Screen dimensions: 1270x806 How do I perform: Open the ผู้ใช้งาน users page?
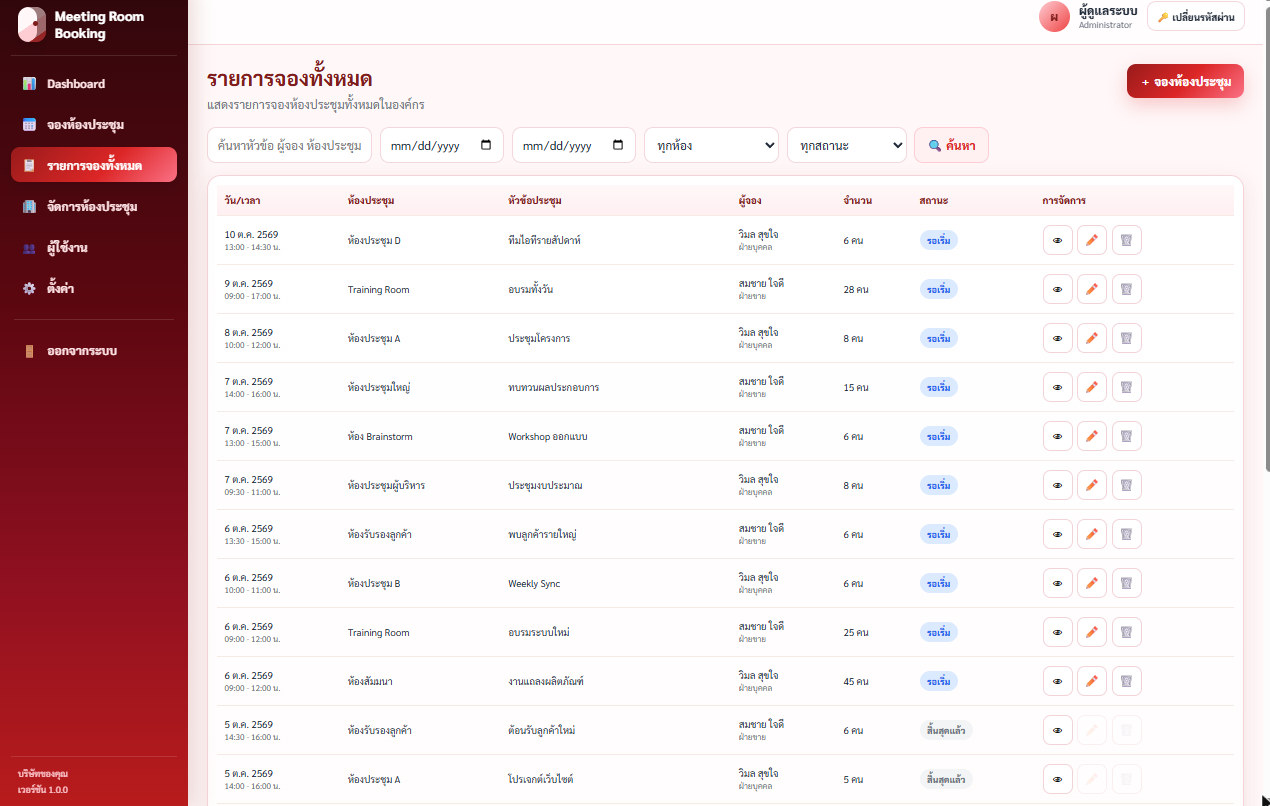click(94, 248)
